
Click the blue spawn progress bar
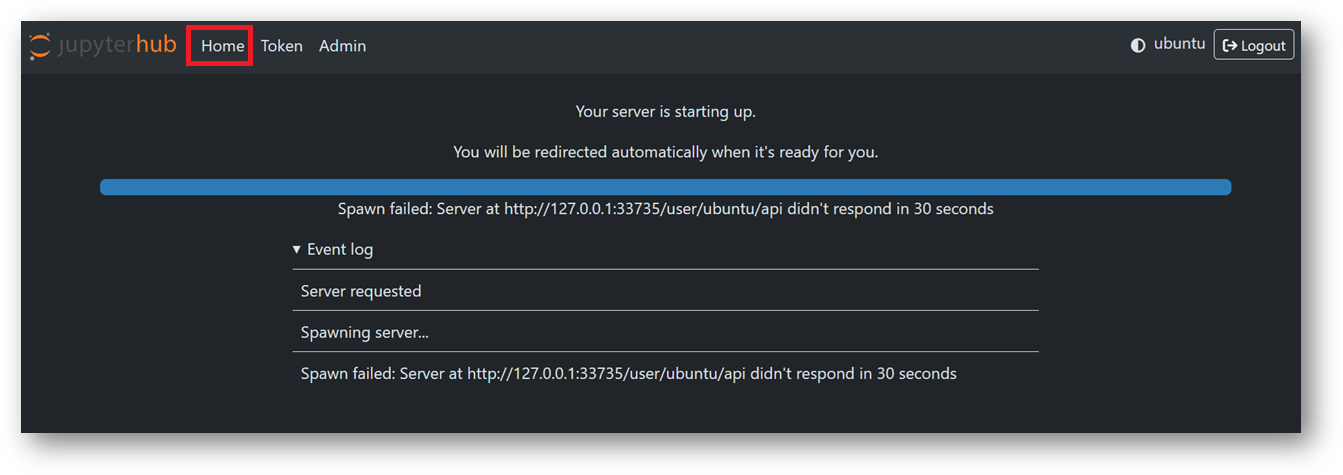[x=665, y=187]
